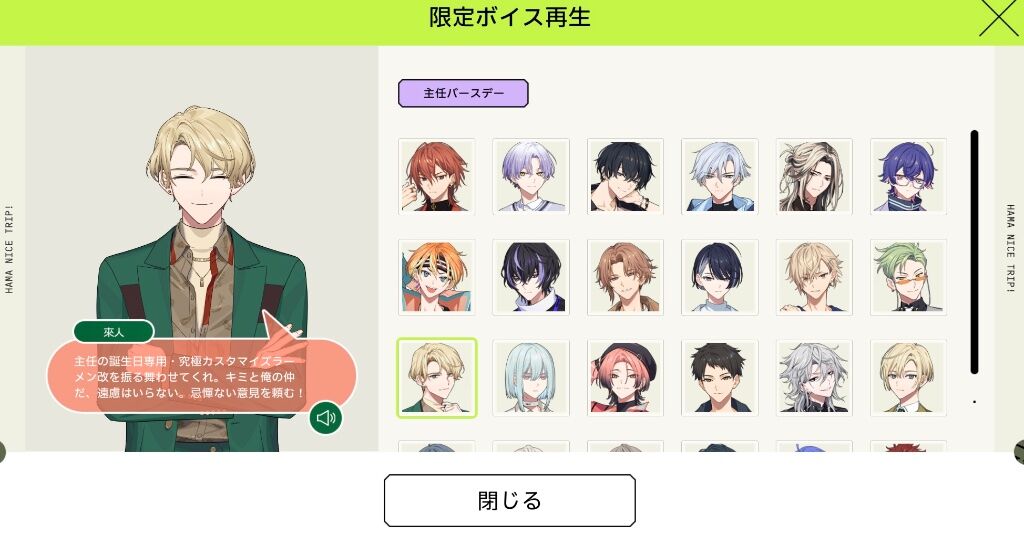The height and width of the screenshot is (535, 1024).
Task: Select the short black-haired character in third row
Action: click(720, 378)
